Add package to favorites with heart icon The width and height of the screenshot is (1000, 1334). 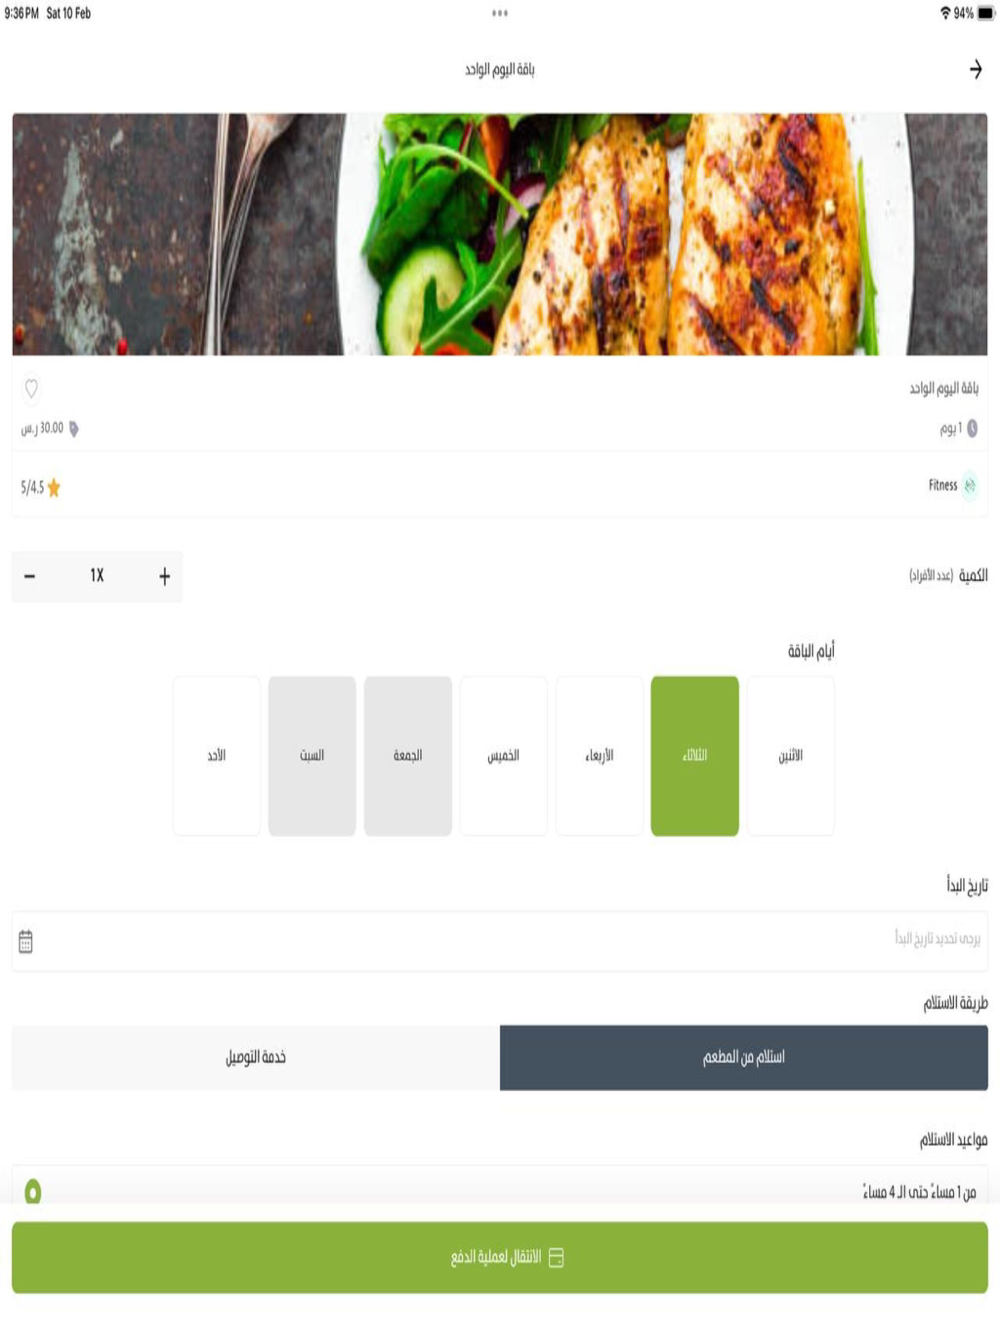coord(32,388)
